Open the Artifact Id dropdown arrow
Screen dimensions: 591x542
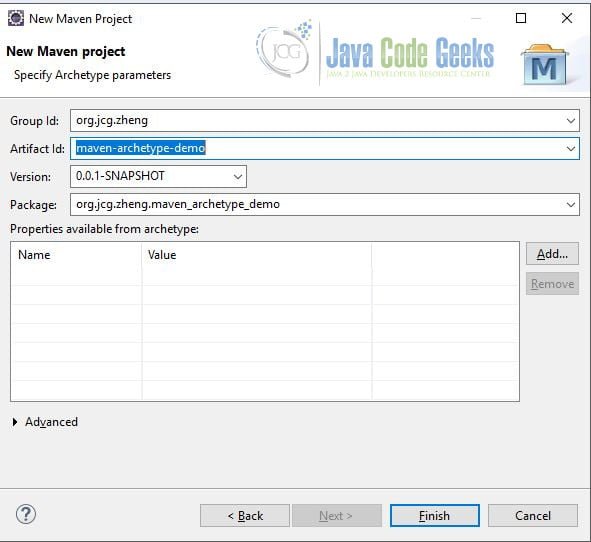coord(571,149)
